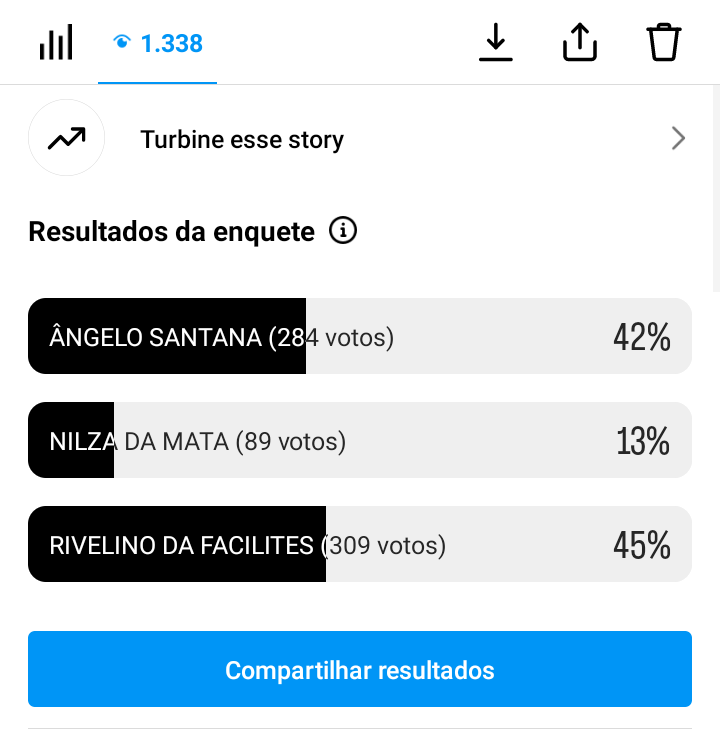
Task: Select the RIVELINO DA FACILITES poll result
Action: [x=182, y=545]
